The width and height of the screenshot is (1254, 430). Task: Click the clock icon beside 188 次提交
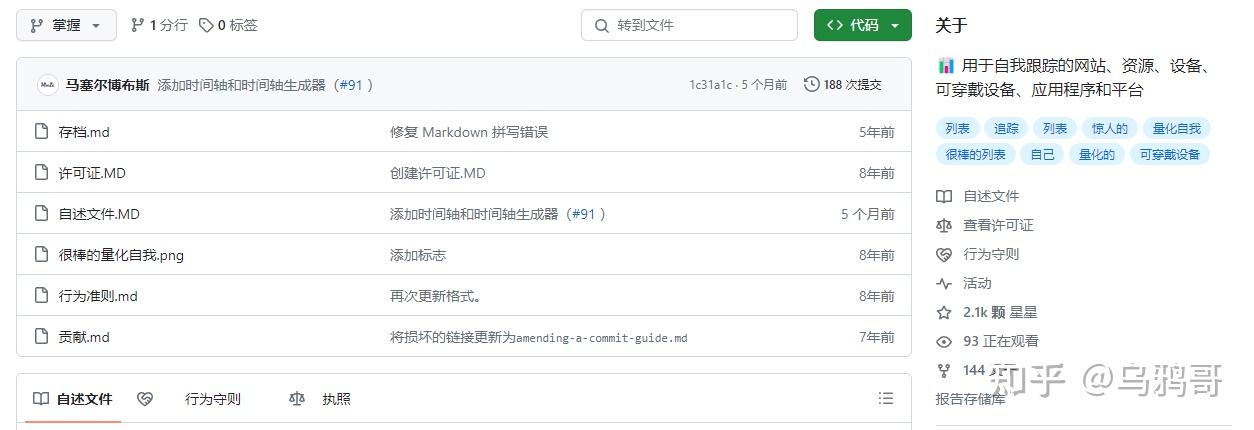(812, 85)
